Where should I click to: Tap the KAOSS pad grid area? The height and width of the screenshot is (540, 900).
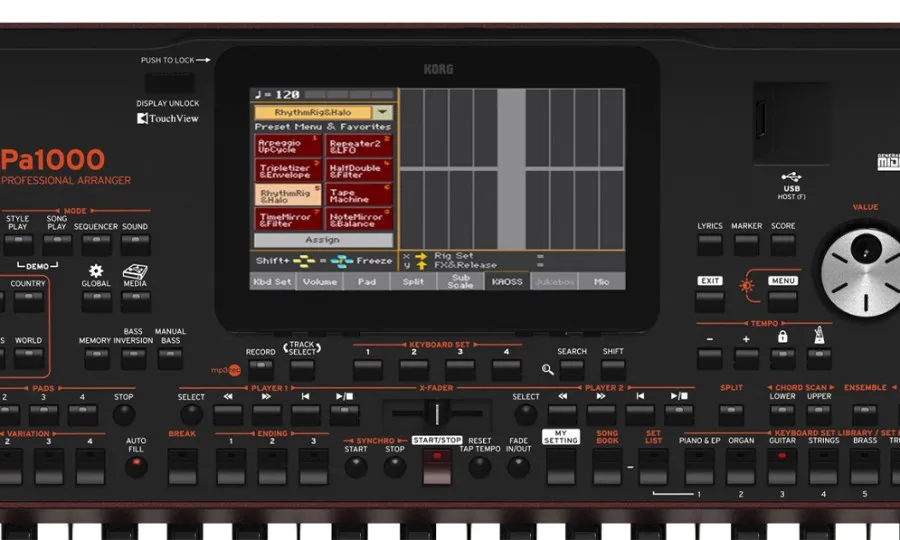(x=511, y=169)
